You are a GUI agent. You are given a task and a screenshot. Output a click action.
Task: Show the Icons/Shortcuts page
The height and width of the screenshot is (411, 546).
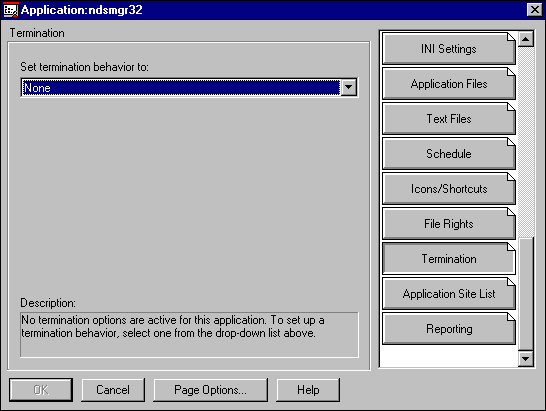[x=448, y=189]
